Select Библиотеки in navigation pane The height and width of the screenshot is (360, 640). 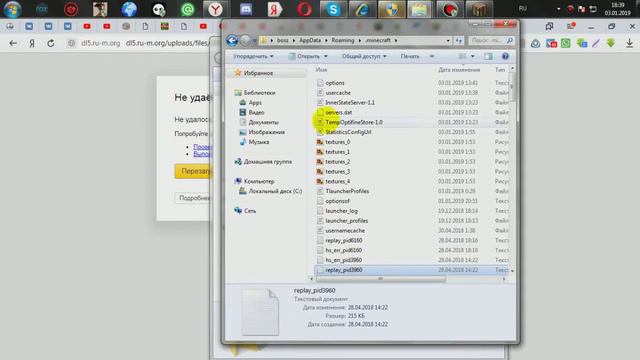(259, 93)
